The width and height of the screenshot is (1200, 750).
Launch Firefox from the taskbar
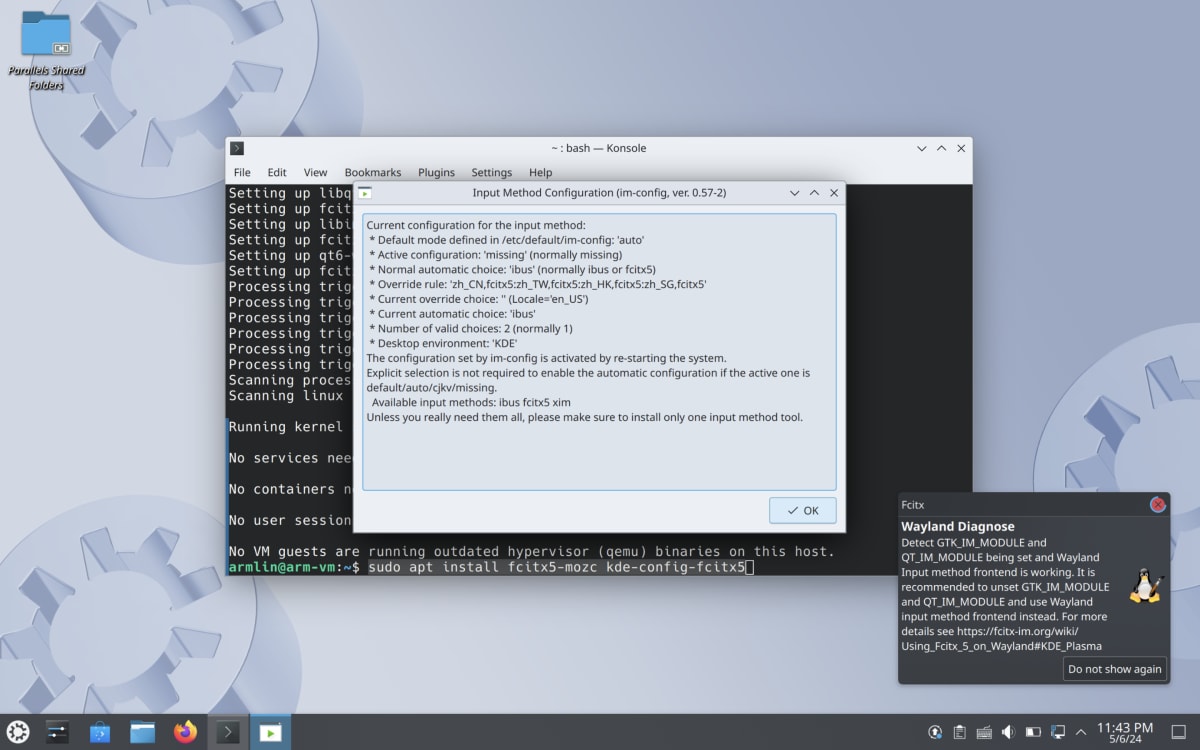(186, 732)
